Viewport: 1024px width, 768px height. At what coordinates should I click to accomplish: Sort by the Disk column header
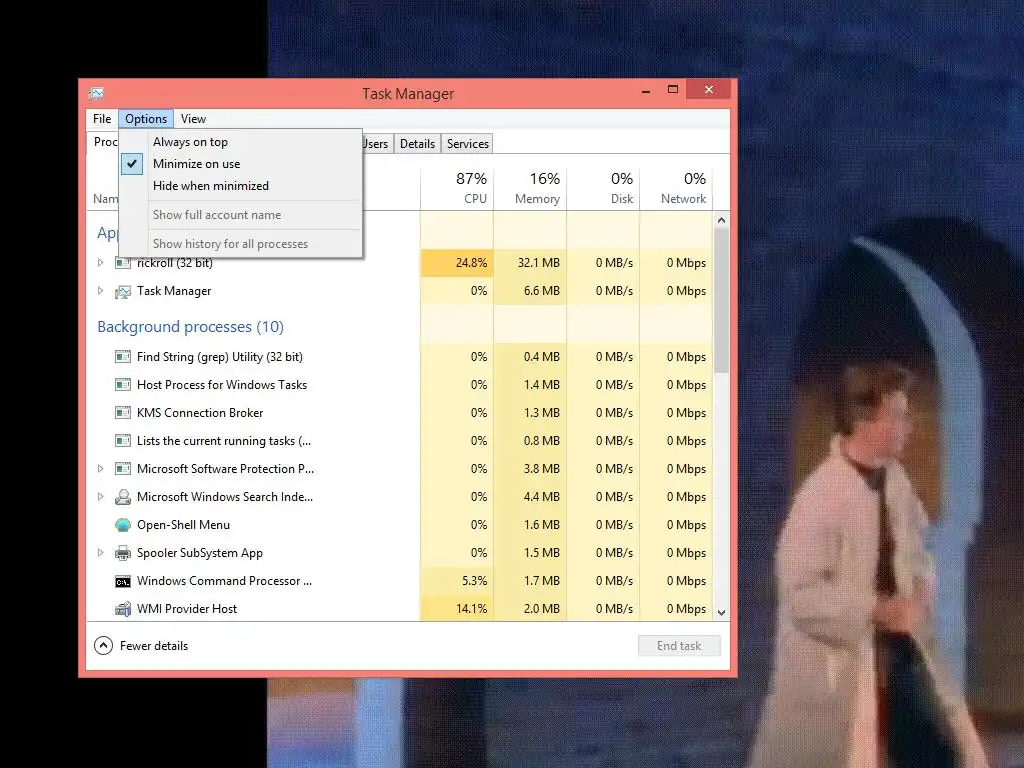pos(603,188)
